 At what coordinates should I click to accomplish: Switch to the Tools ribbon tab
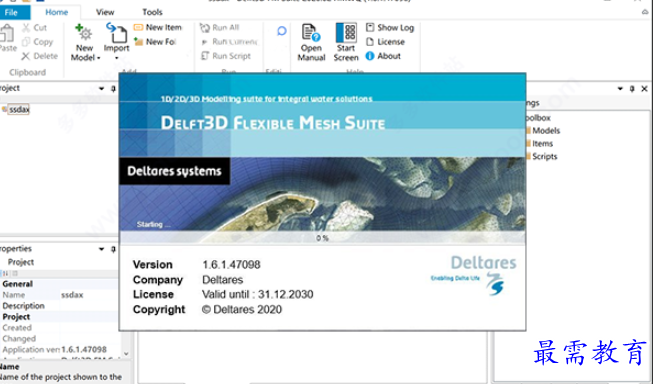[152, 13]
